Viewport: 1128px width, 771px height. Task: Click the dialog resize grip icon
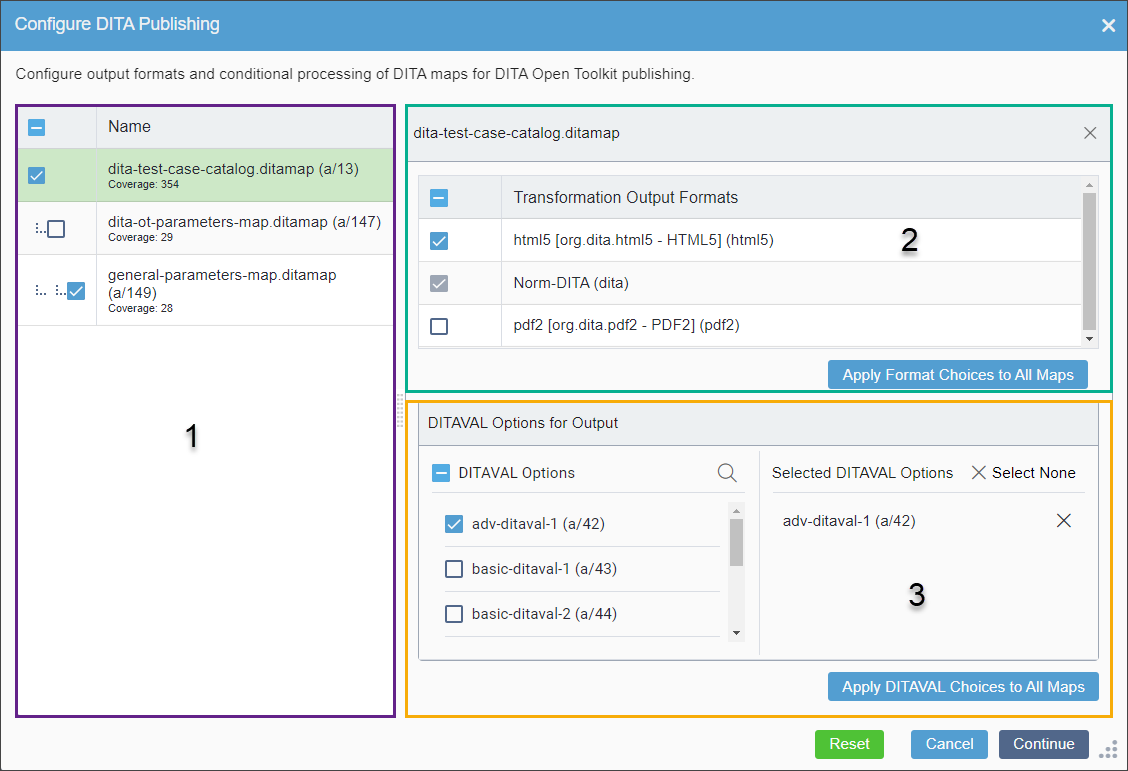point(1109,749)
